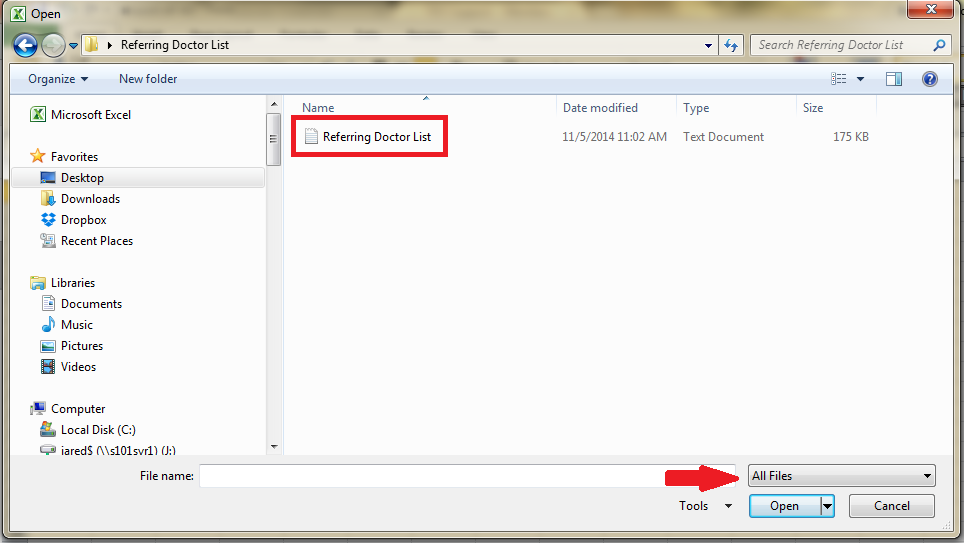This screenshot has width=964, height=543.
Task: Click the navigation pane scroll down arrow
Action: 274,446
